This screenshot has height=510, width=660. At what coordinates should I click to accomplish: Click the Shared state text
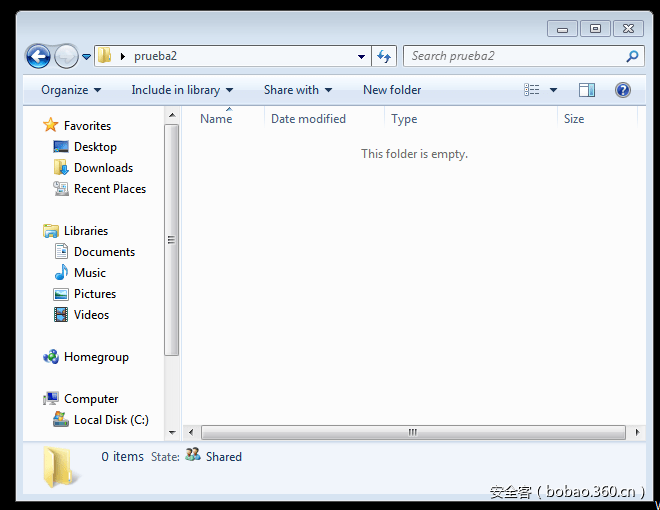click(x=224, y=457)
